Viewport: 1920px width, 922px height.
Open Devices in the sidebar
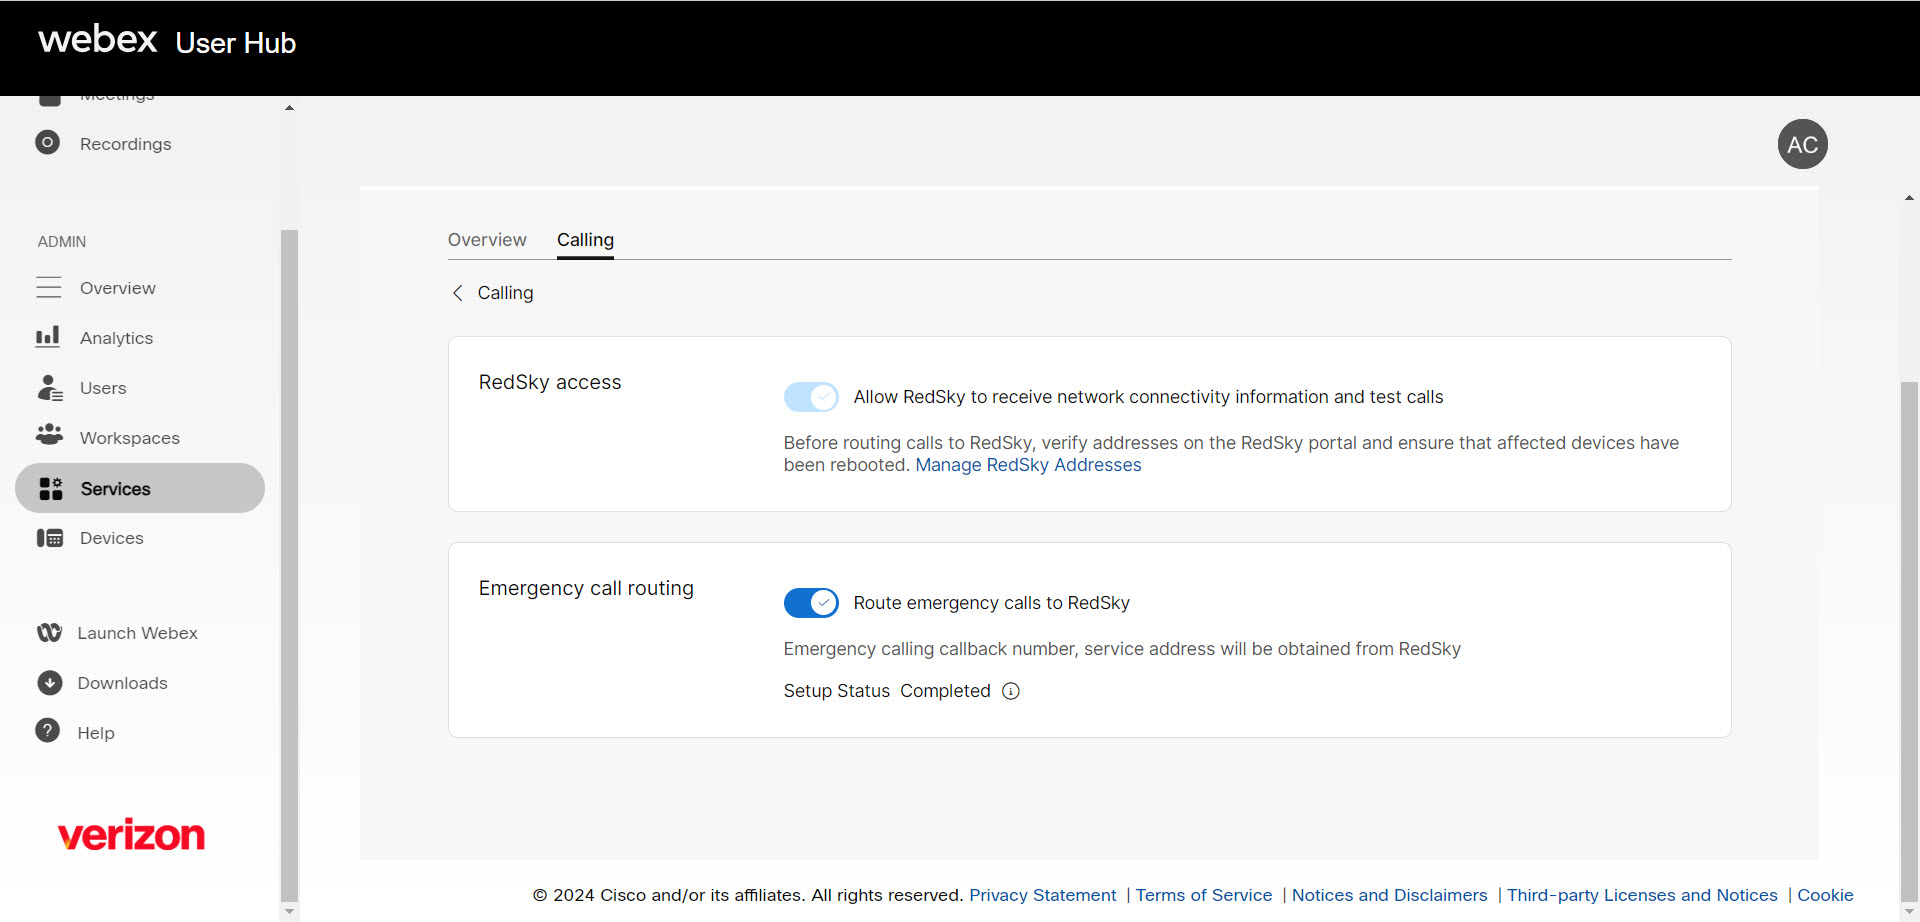pos(112,538)
